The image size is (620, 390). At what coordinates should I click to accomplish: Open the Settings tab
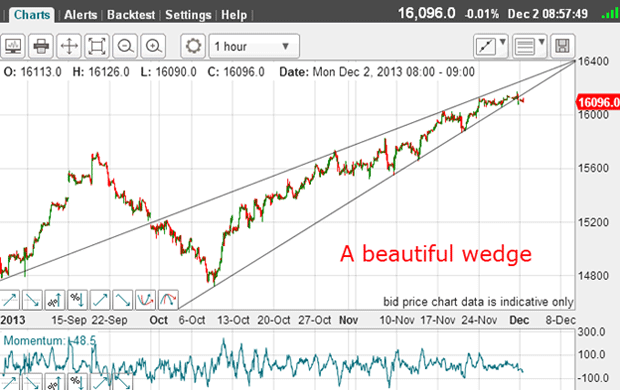tap(188, 15)
